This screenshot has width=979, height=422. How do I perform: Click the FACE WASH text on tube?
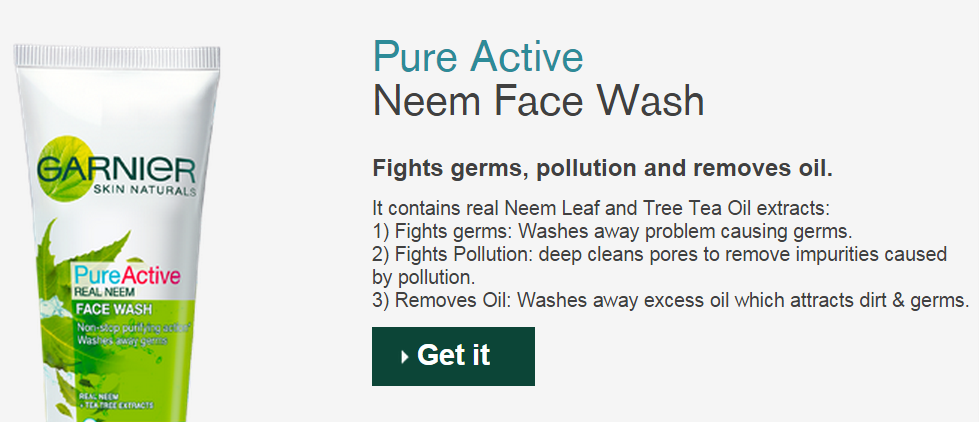114,310
